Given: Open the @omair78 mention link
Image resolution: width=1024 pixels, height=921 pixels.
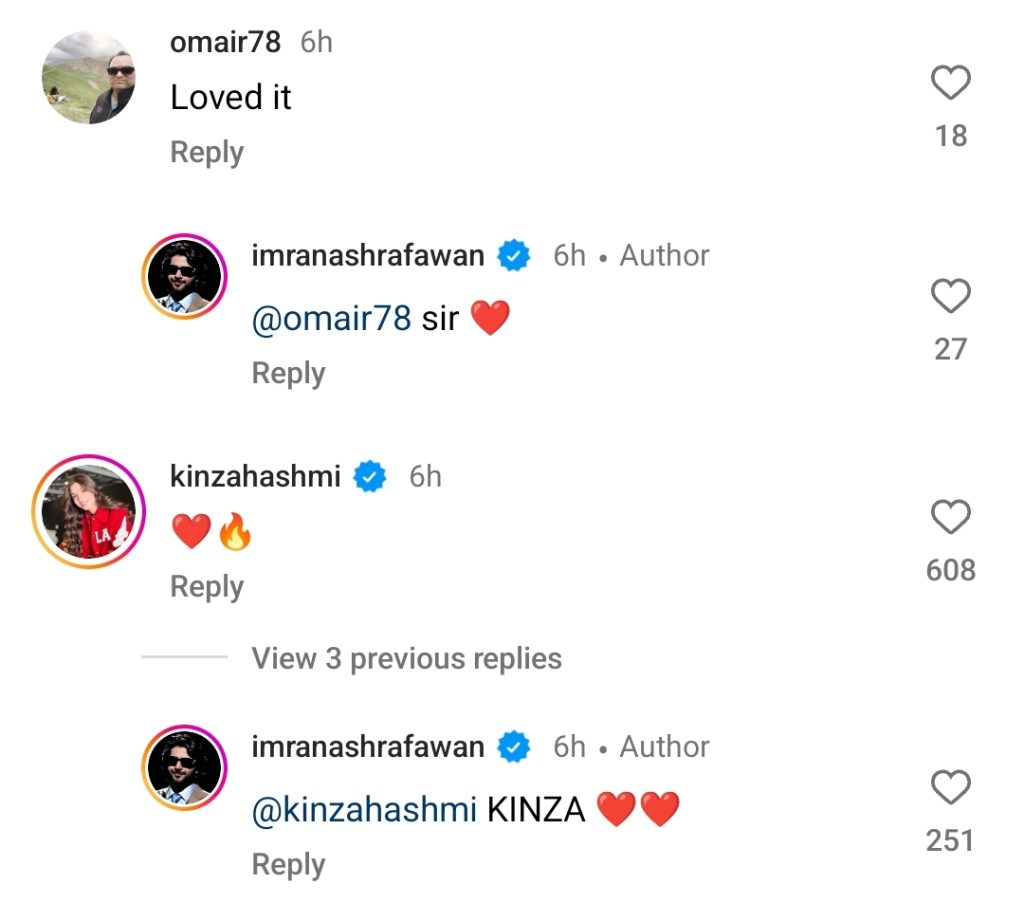Looking at the screenshot, I should tap(332, 319).
